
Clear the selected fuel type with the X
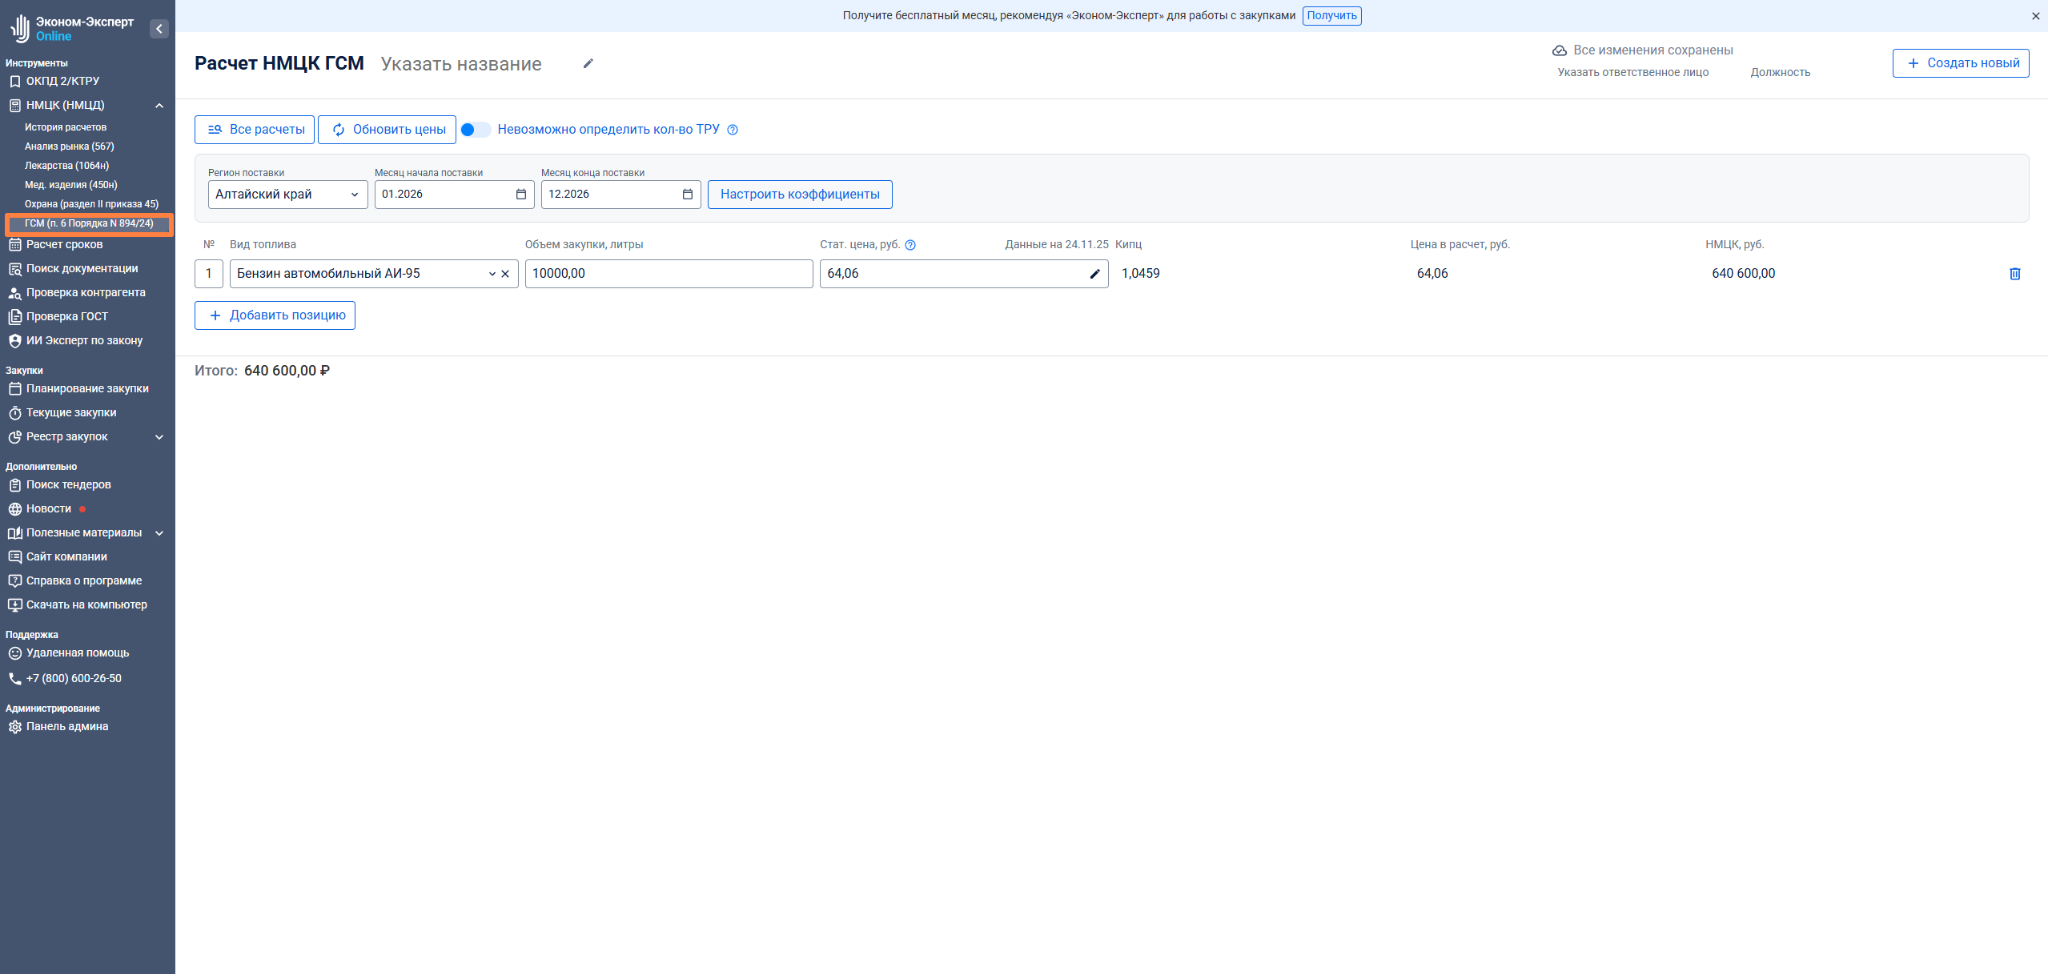(x=505, y=274)
